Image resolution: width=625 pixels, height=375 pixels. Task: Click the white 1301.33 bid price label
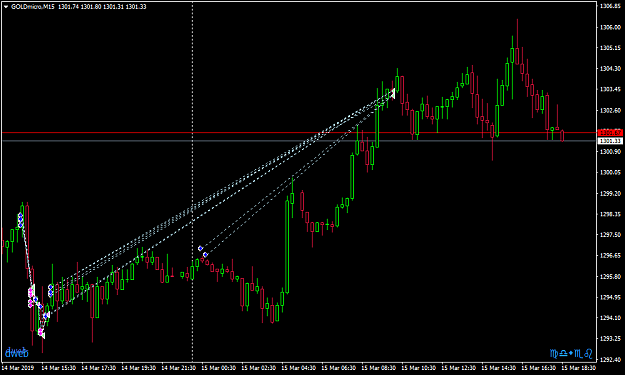click(x=610, y=141)
